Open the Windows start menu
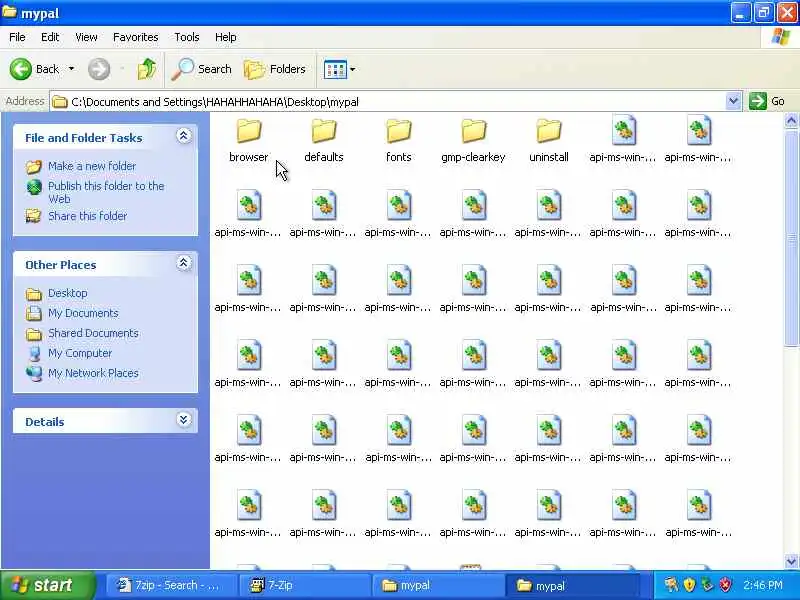 47,585
